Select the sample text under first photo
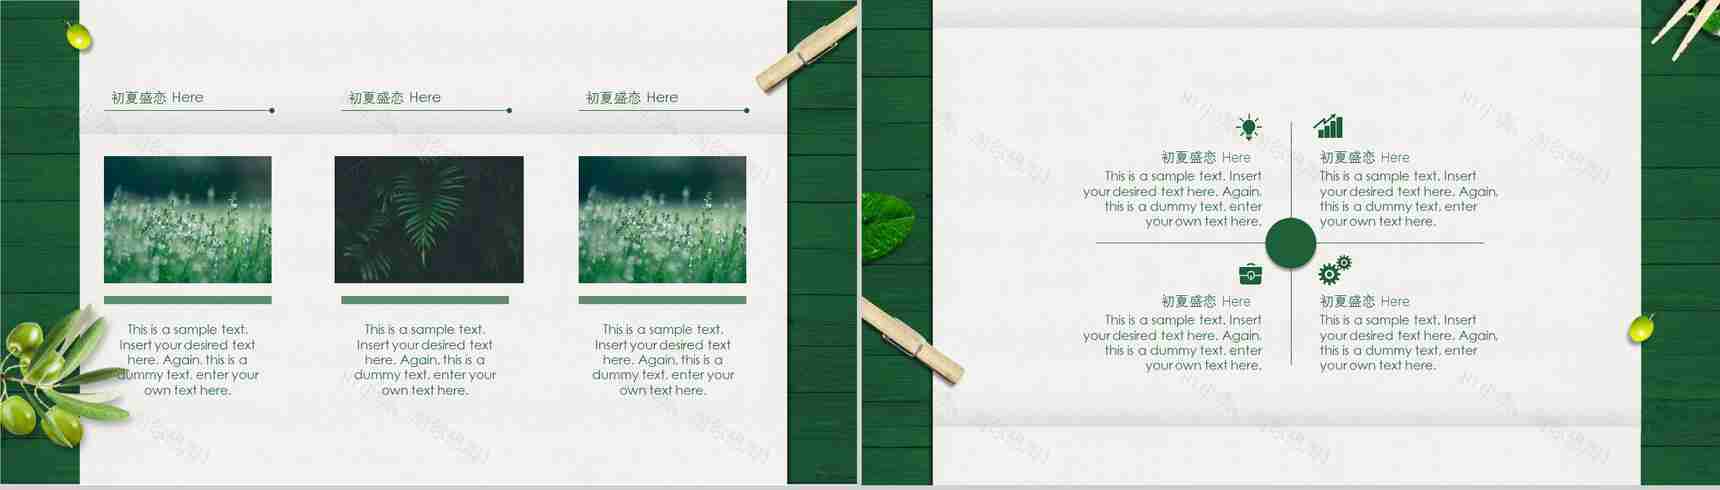The width and height of the screenshot is (1720, 490). point(187,360)
